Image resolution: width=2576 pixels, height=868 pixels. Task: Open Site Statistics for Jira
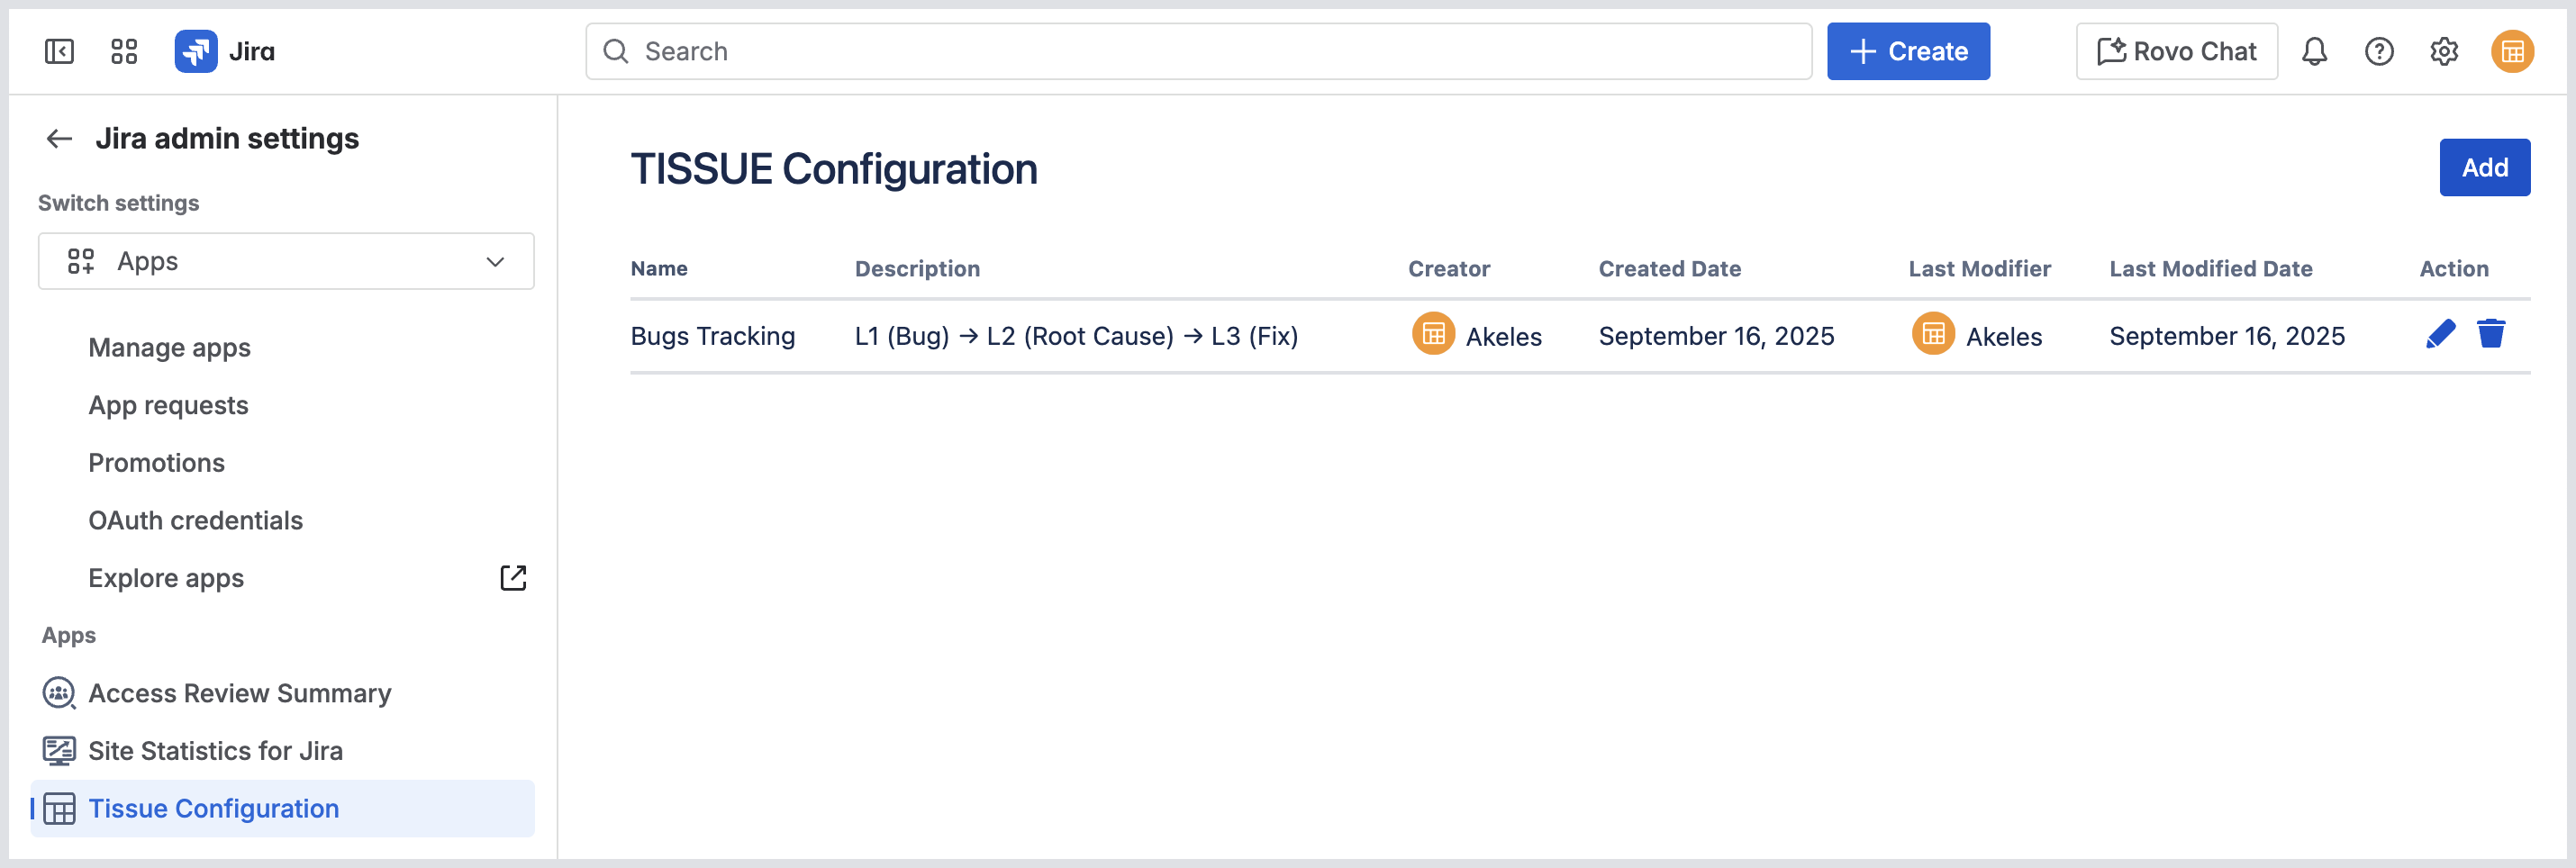tap(215, 751)
